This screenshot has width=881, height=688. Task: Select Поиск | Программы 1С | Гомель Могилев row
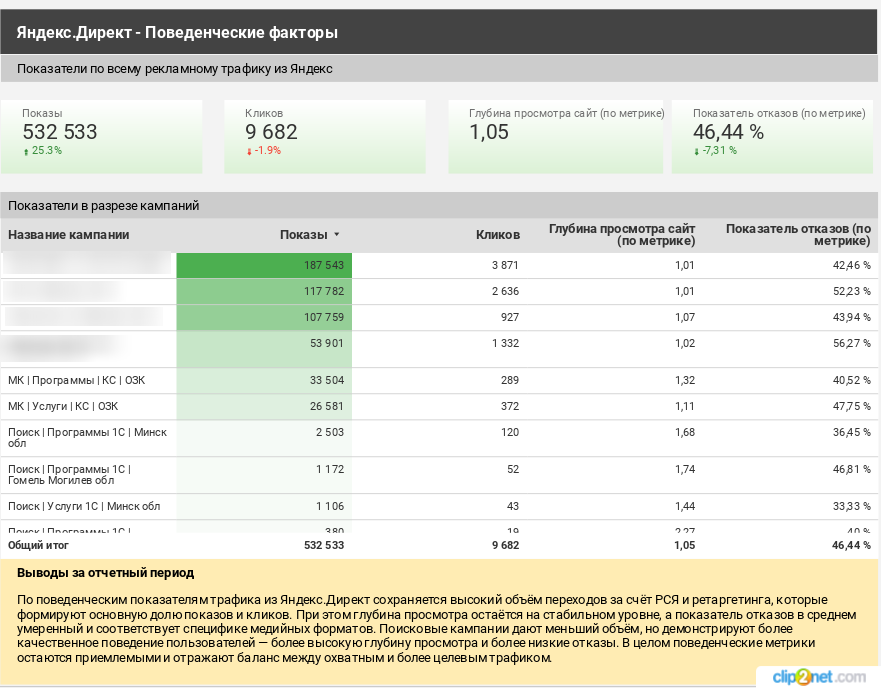[69, 475]
